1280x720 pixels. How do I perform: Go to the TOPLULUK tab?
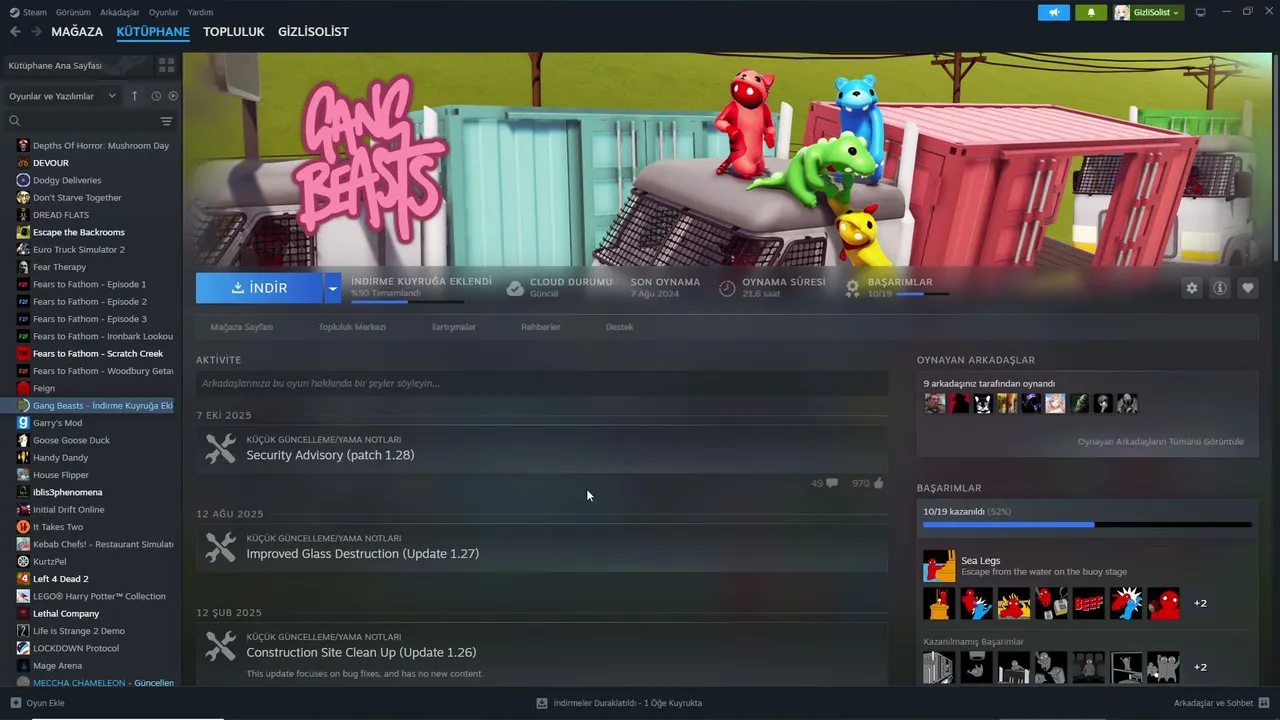pos(234,32)
